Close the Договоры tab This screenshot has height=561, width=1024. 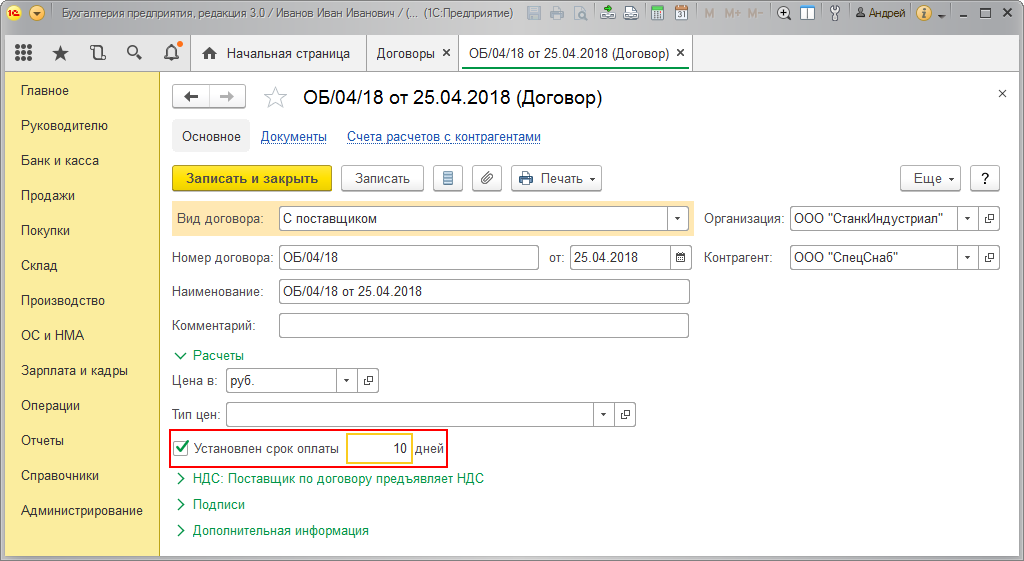point(447,53)
